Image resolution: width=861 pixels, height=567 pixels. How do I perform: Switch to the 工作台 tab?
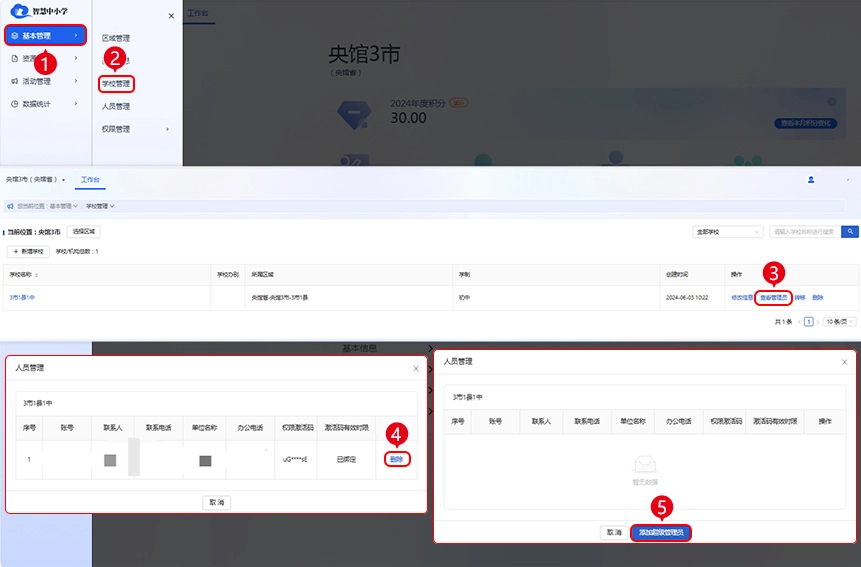pos(90,180)
